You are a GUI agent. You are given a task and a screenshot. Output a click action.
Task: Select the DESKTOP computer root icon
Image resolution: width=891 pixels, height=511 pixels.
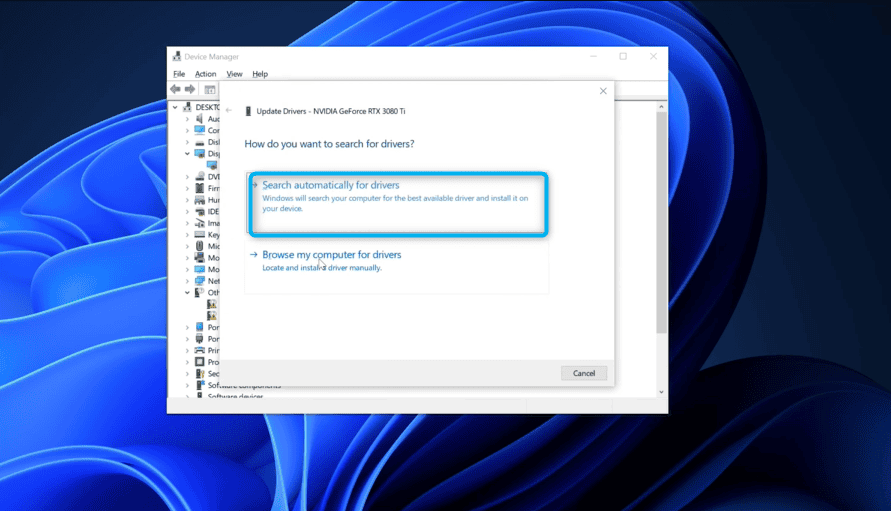(x=188, y=107)
